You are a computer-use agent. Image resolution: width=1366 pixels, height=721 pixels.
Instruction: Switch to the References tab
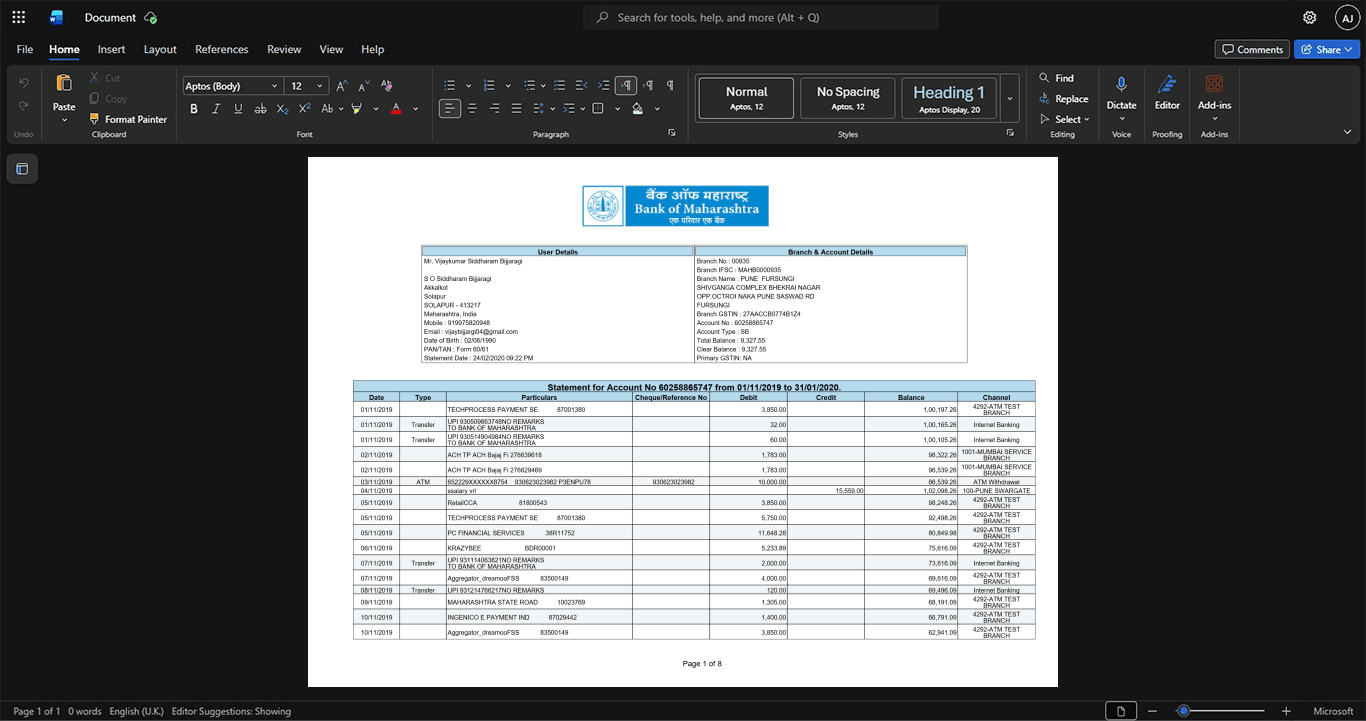pyautogui.click(x=222, y=49)
